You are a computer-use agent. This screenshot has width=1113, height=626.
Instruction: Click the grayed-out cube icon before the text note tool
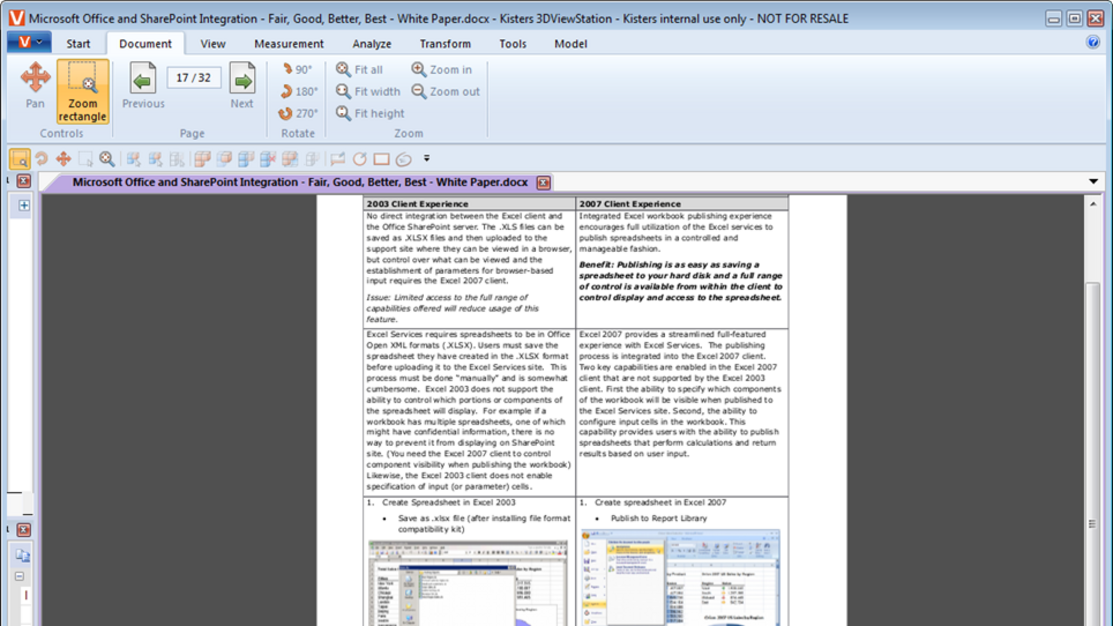[x=312, y=159]
